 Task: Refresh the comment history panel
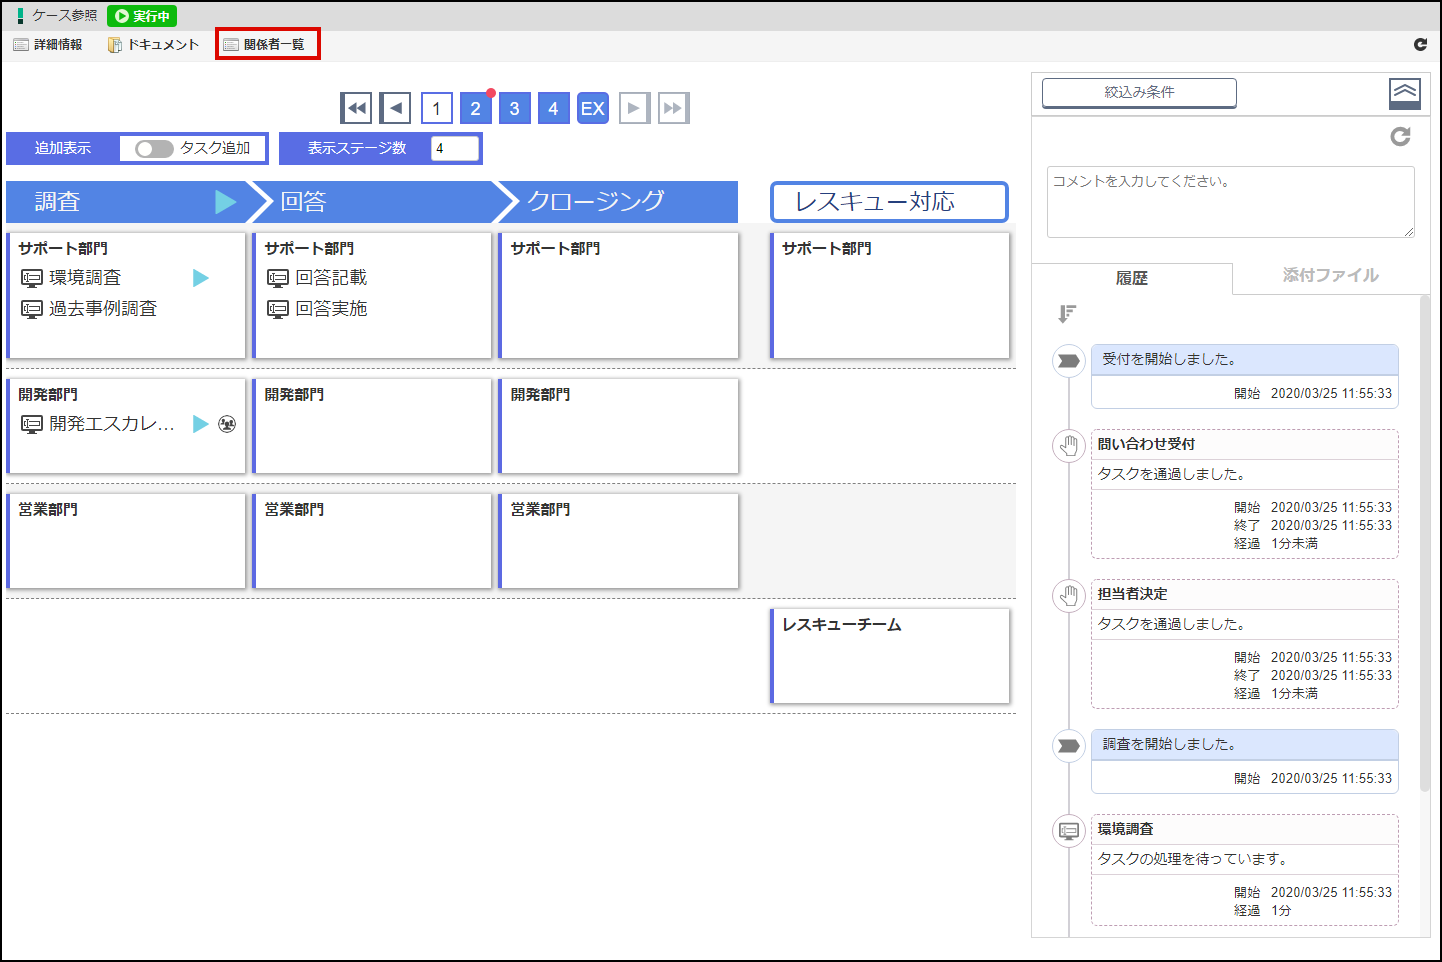[1400, 137]
